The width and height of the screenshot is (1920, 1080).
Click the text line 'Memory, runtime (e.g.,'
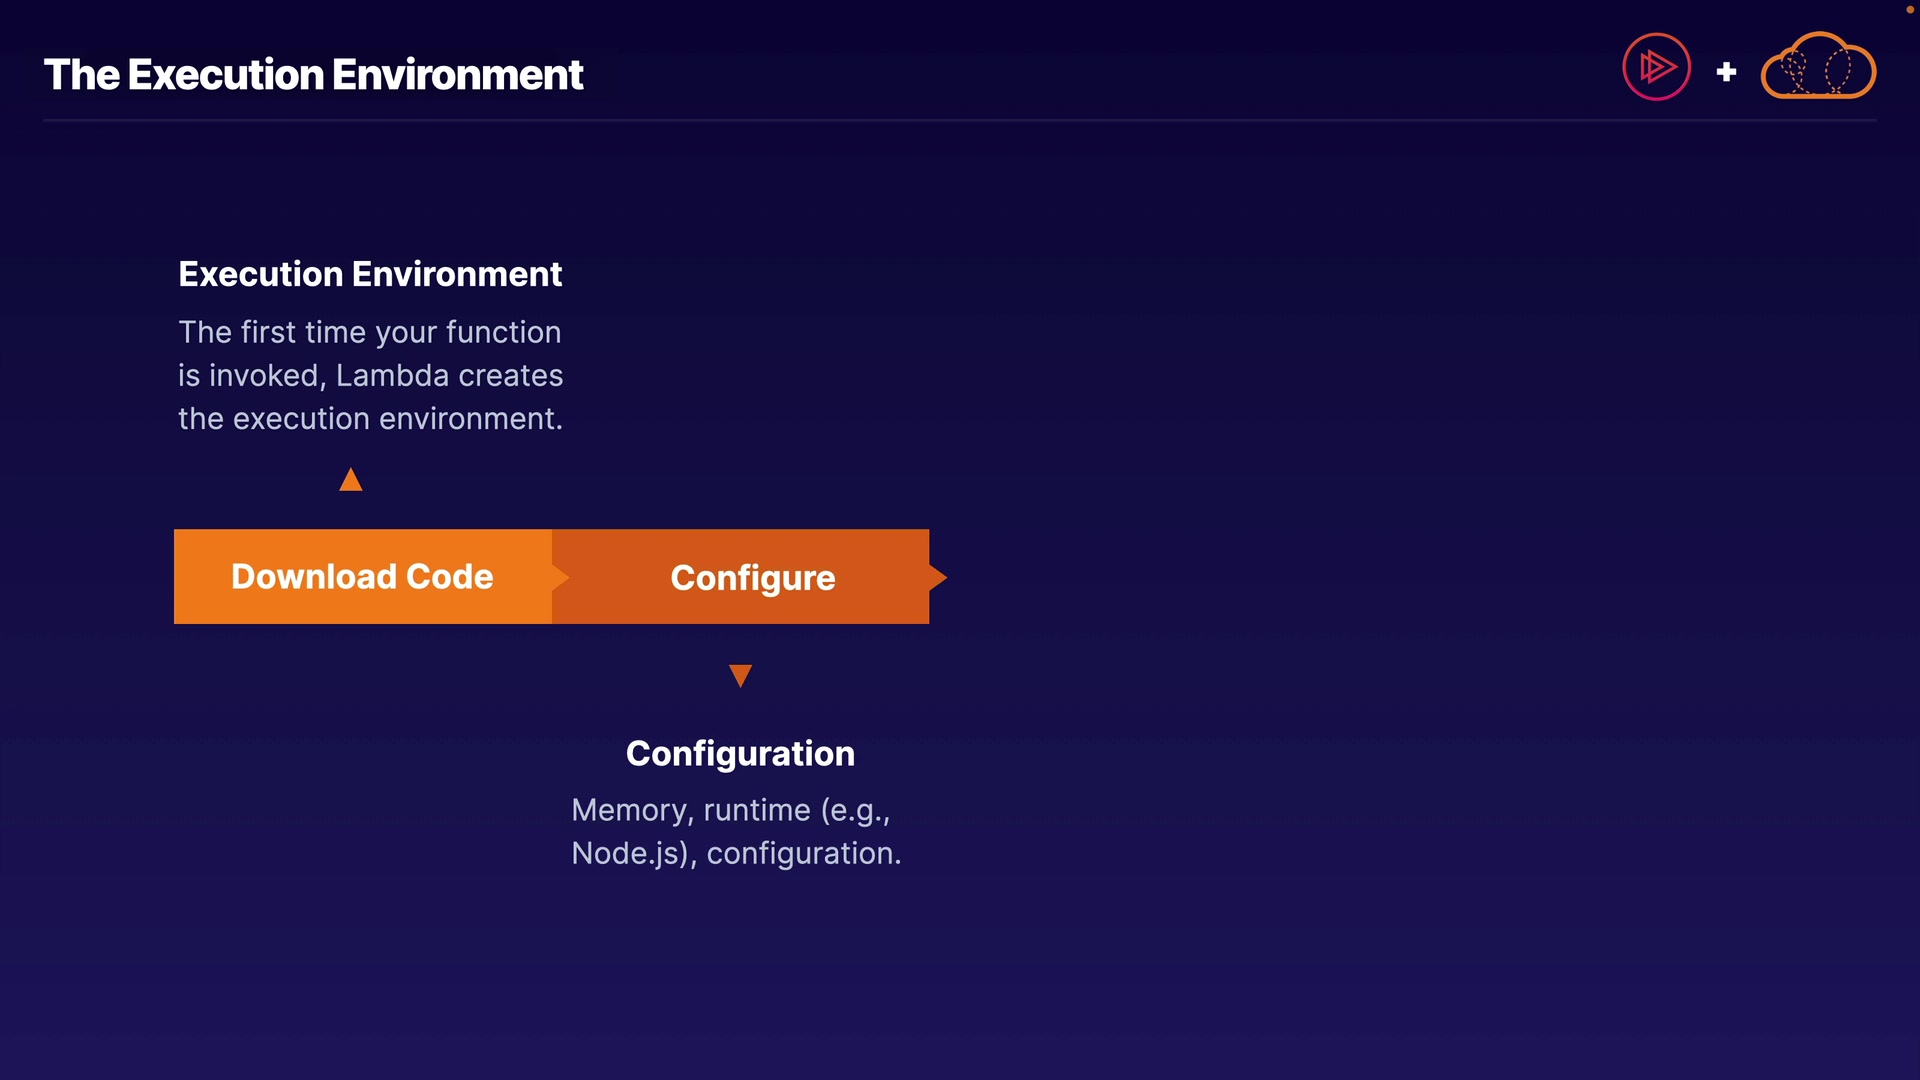point(730,810)
